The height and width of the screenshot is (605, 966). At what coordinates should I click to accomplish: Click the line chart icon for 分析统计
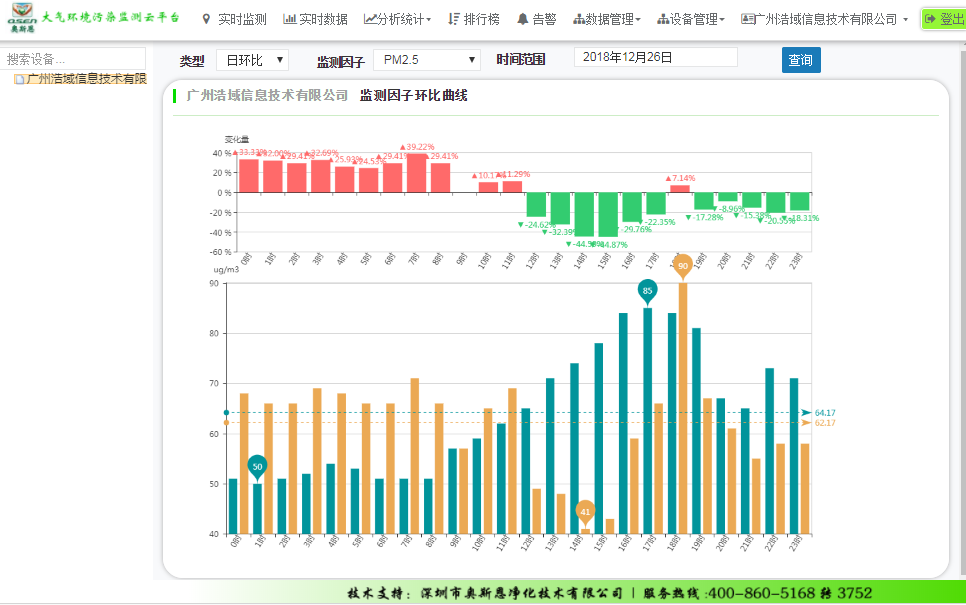[370, 19]
